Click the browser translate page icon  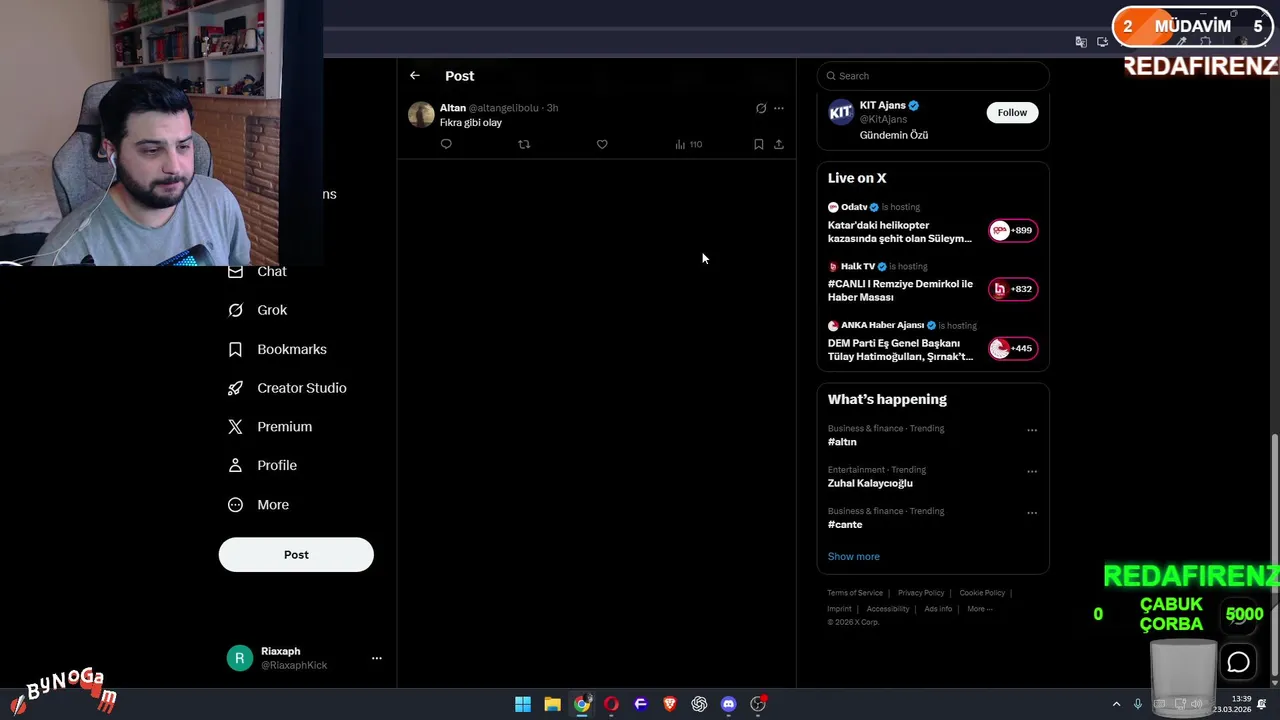1081,42
